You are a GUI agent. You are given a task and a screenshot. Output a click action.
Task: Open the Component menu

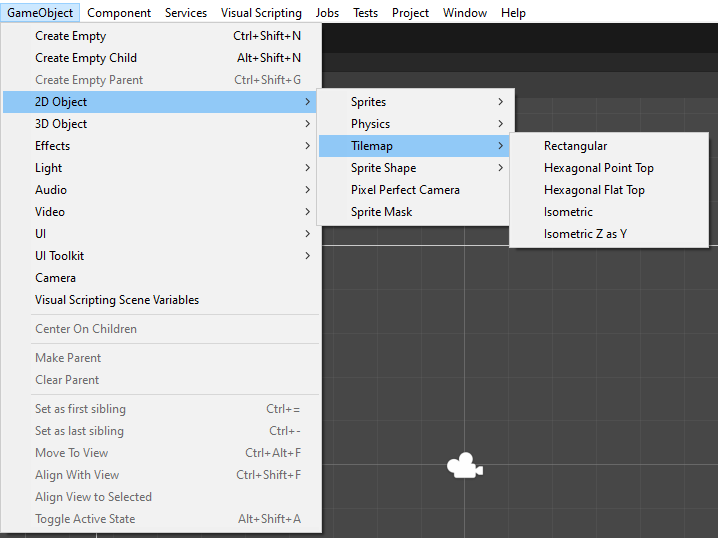click(119, 13)
